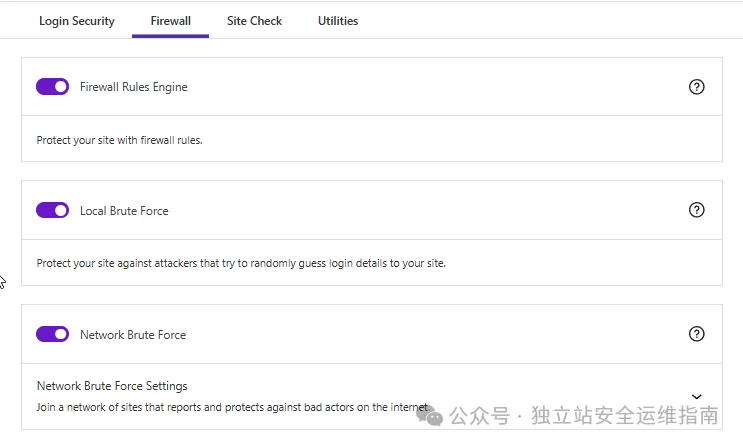Screen dimensions: 743x446
Task: Click 'Join a network of sites' description
Action: click(x=233, y=407)
